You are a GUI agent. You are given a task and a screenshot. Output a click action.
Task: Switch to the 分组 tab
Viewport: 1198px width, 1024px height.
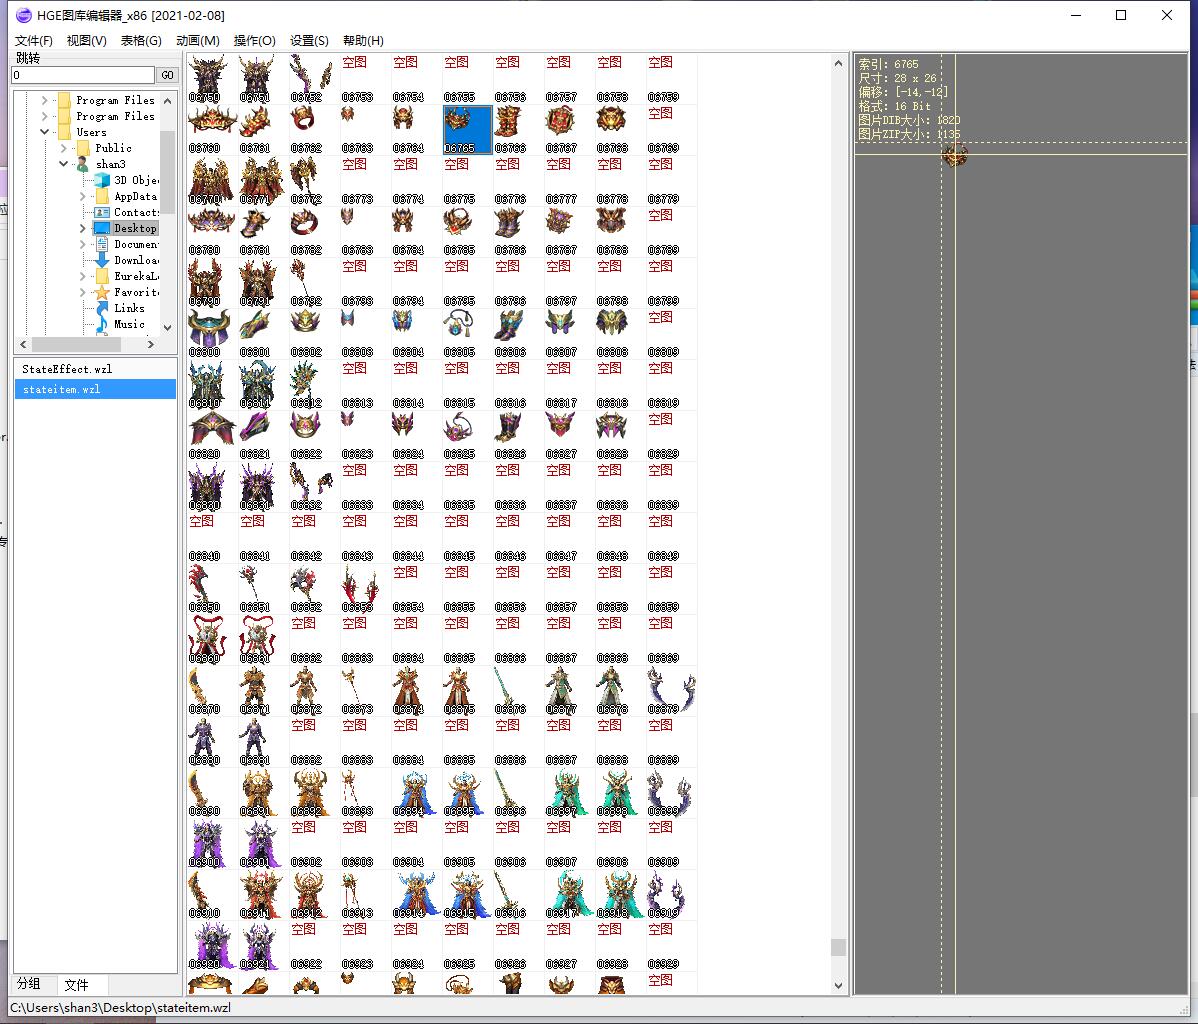click(28, 984)
